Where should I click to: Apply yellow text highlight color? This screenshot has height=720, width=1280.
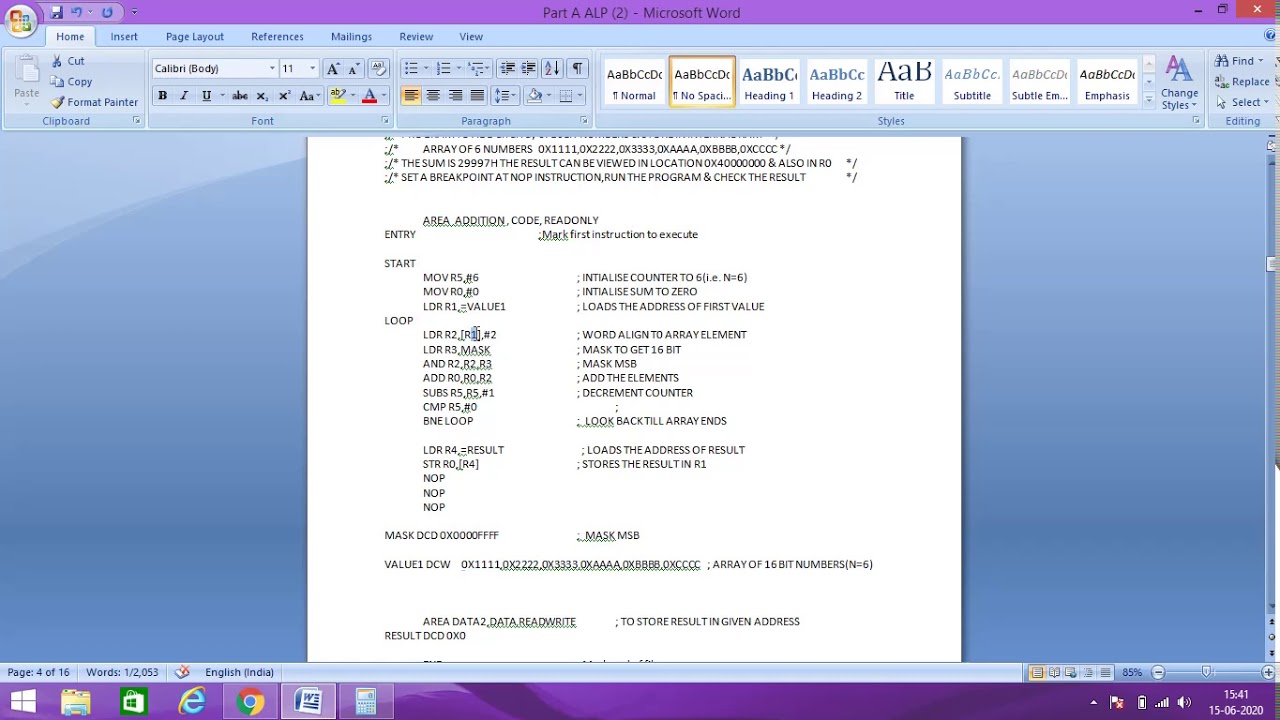click(338, 96)
